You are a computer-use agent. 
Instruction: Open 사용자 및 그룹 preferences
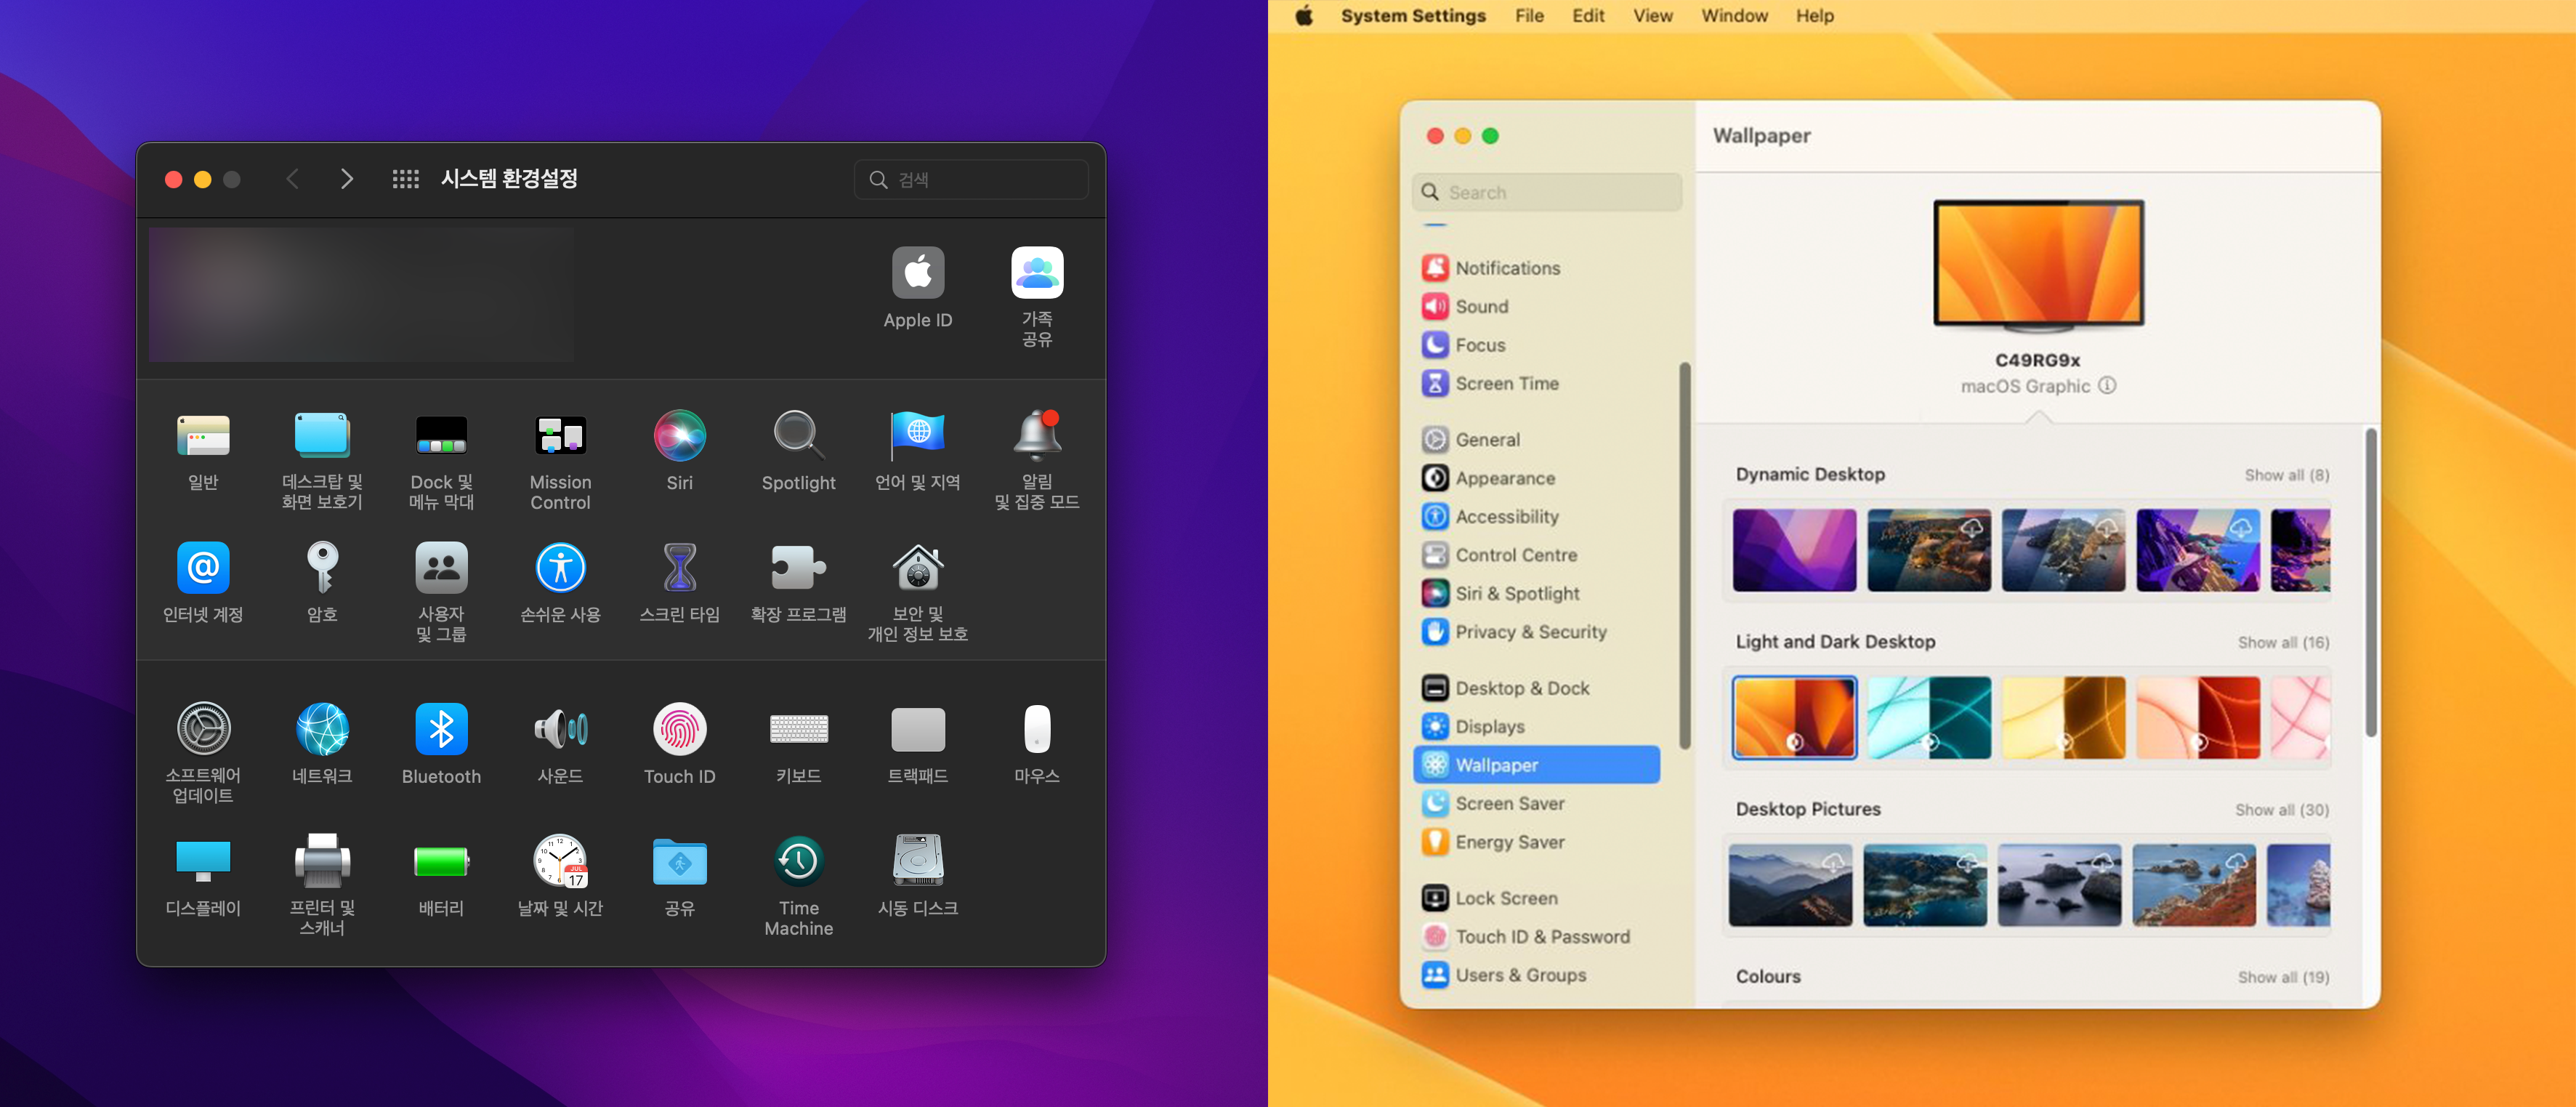441,567
